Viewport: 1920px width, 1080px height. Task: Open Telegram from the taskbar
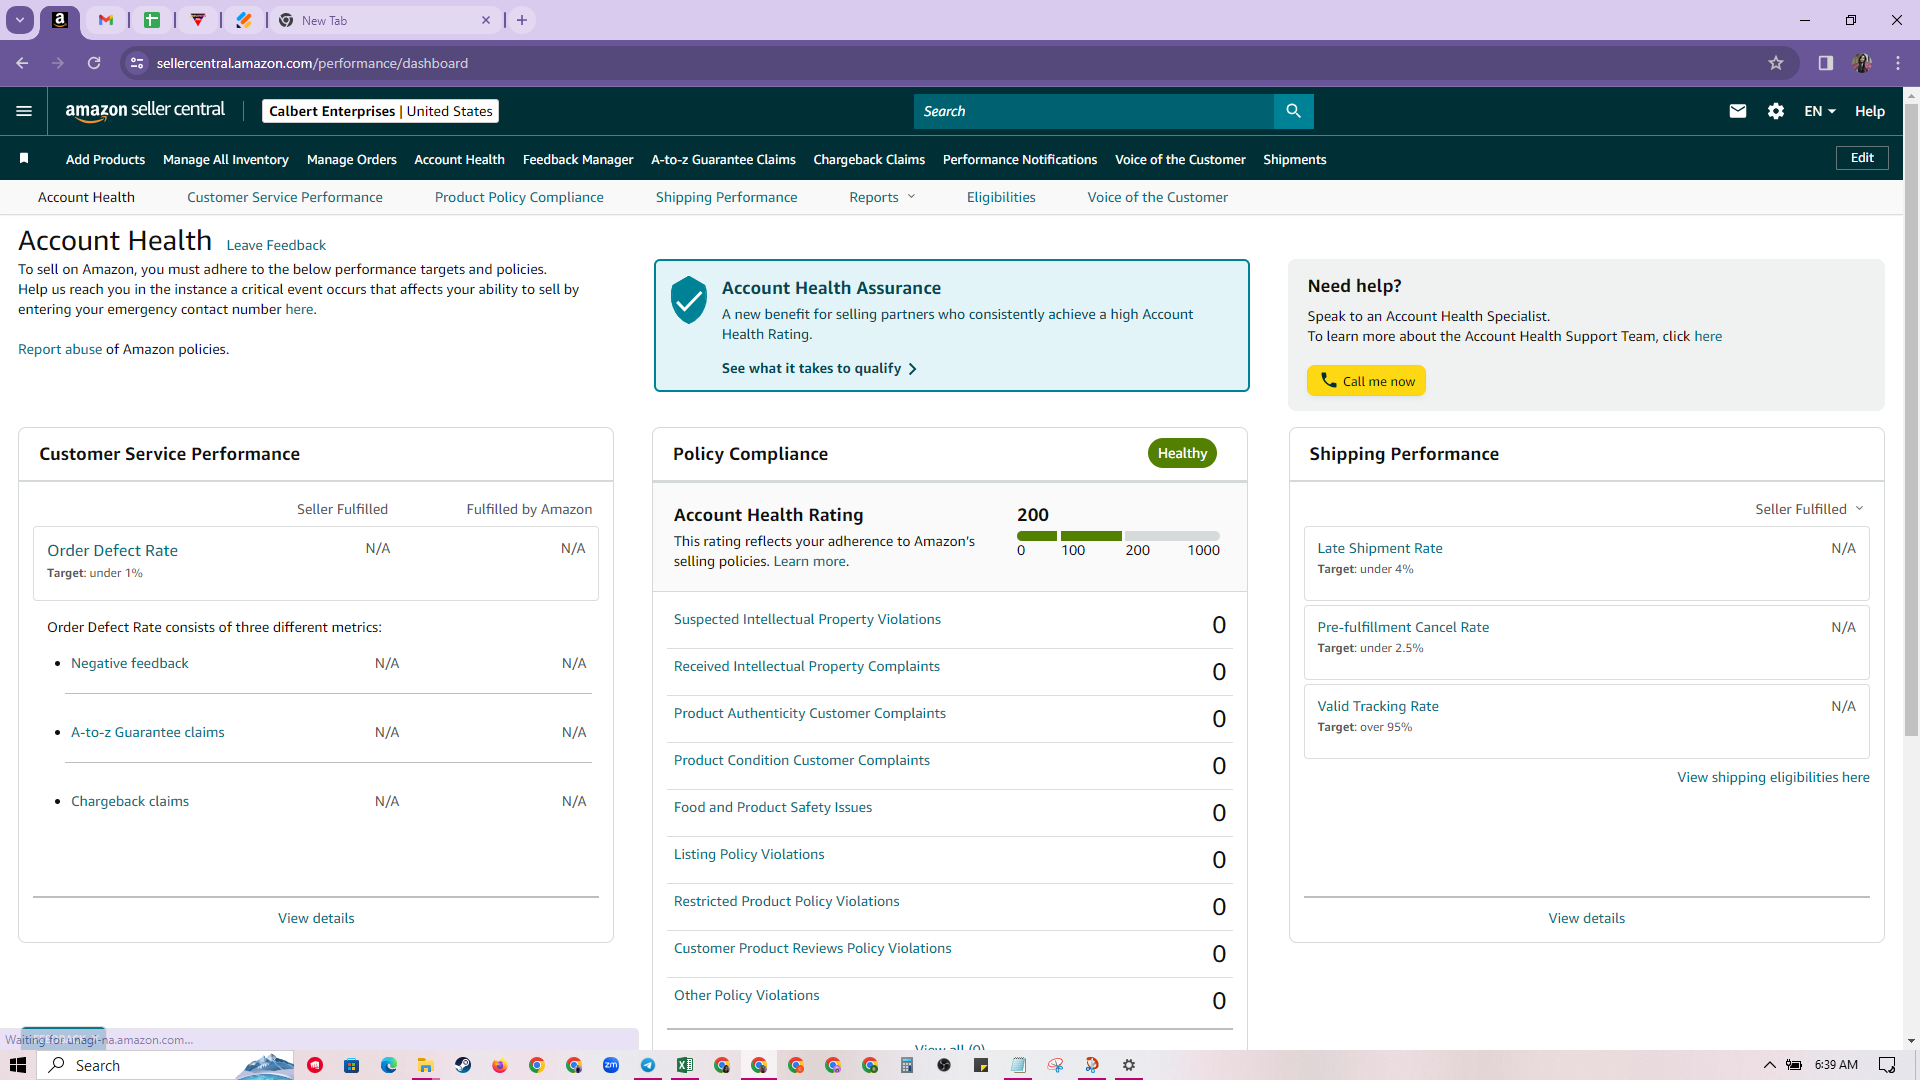pyautogui.click(x=648, y=1065)
